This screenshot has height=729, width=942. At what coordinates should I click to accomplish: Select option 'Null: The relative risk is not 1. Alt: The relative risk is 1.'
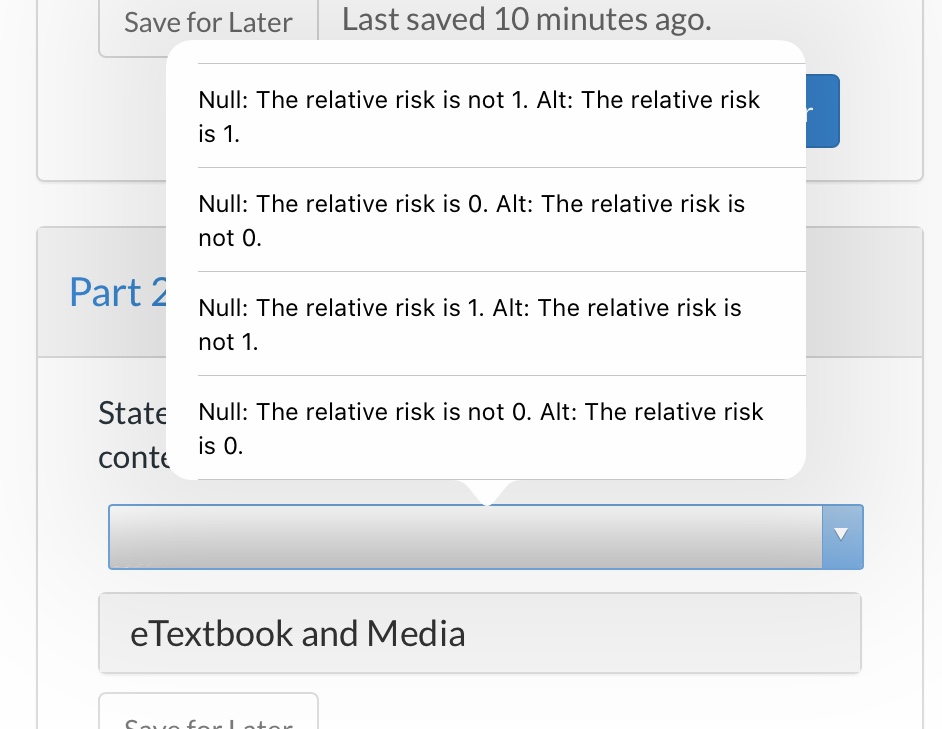tap(480, 116)
